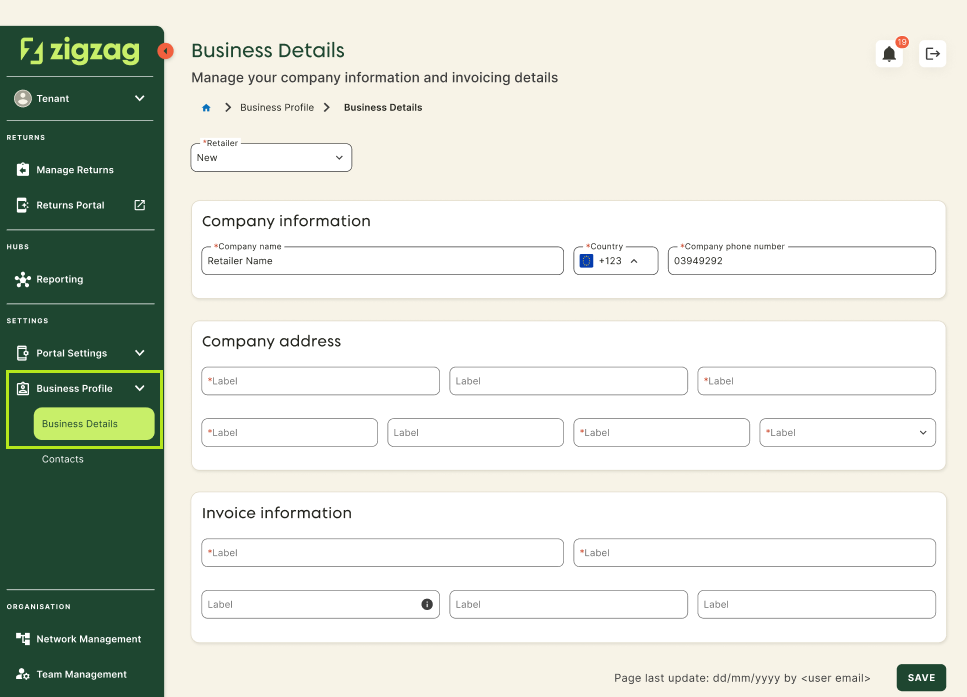Click the Team Management people icon

(25, 673)
